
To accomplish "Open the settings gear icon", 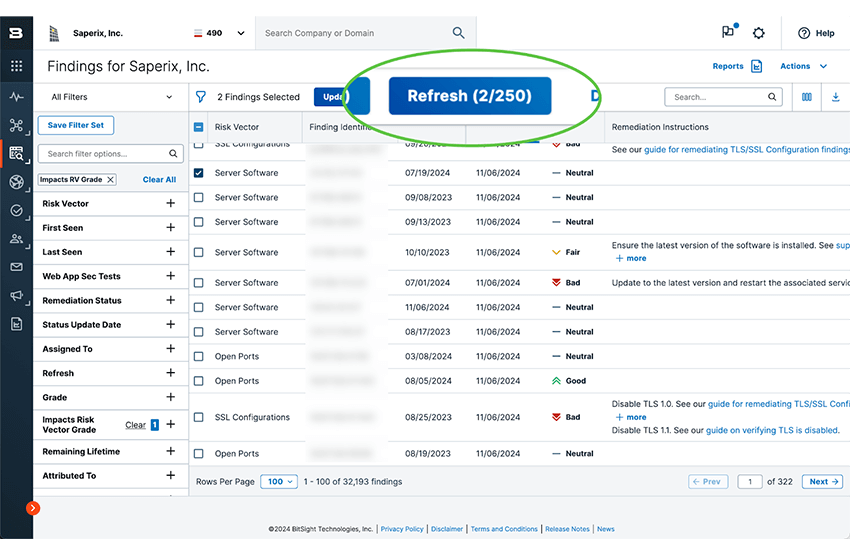I will point(758,33).
